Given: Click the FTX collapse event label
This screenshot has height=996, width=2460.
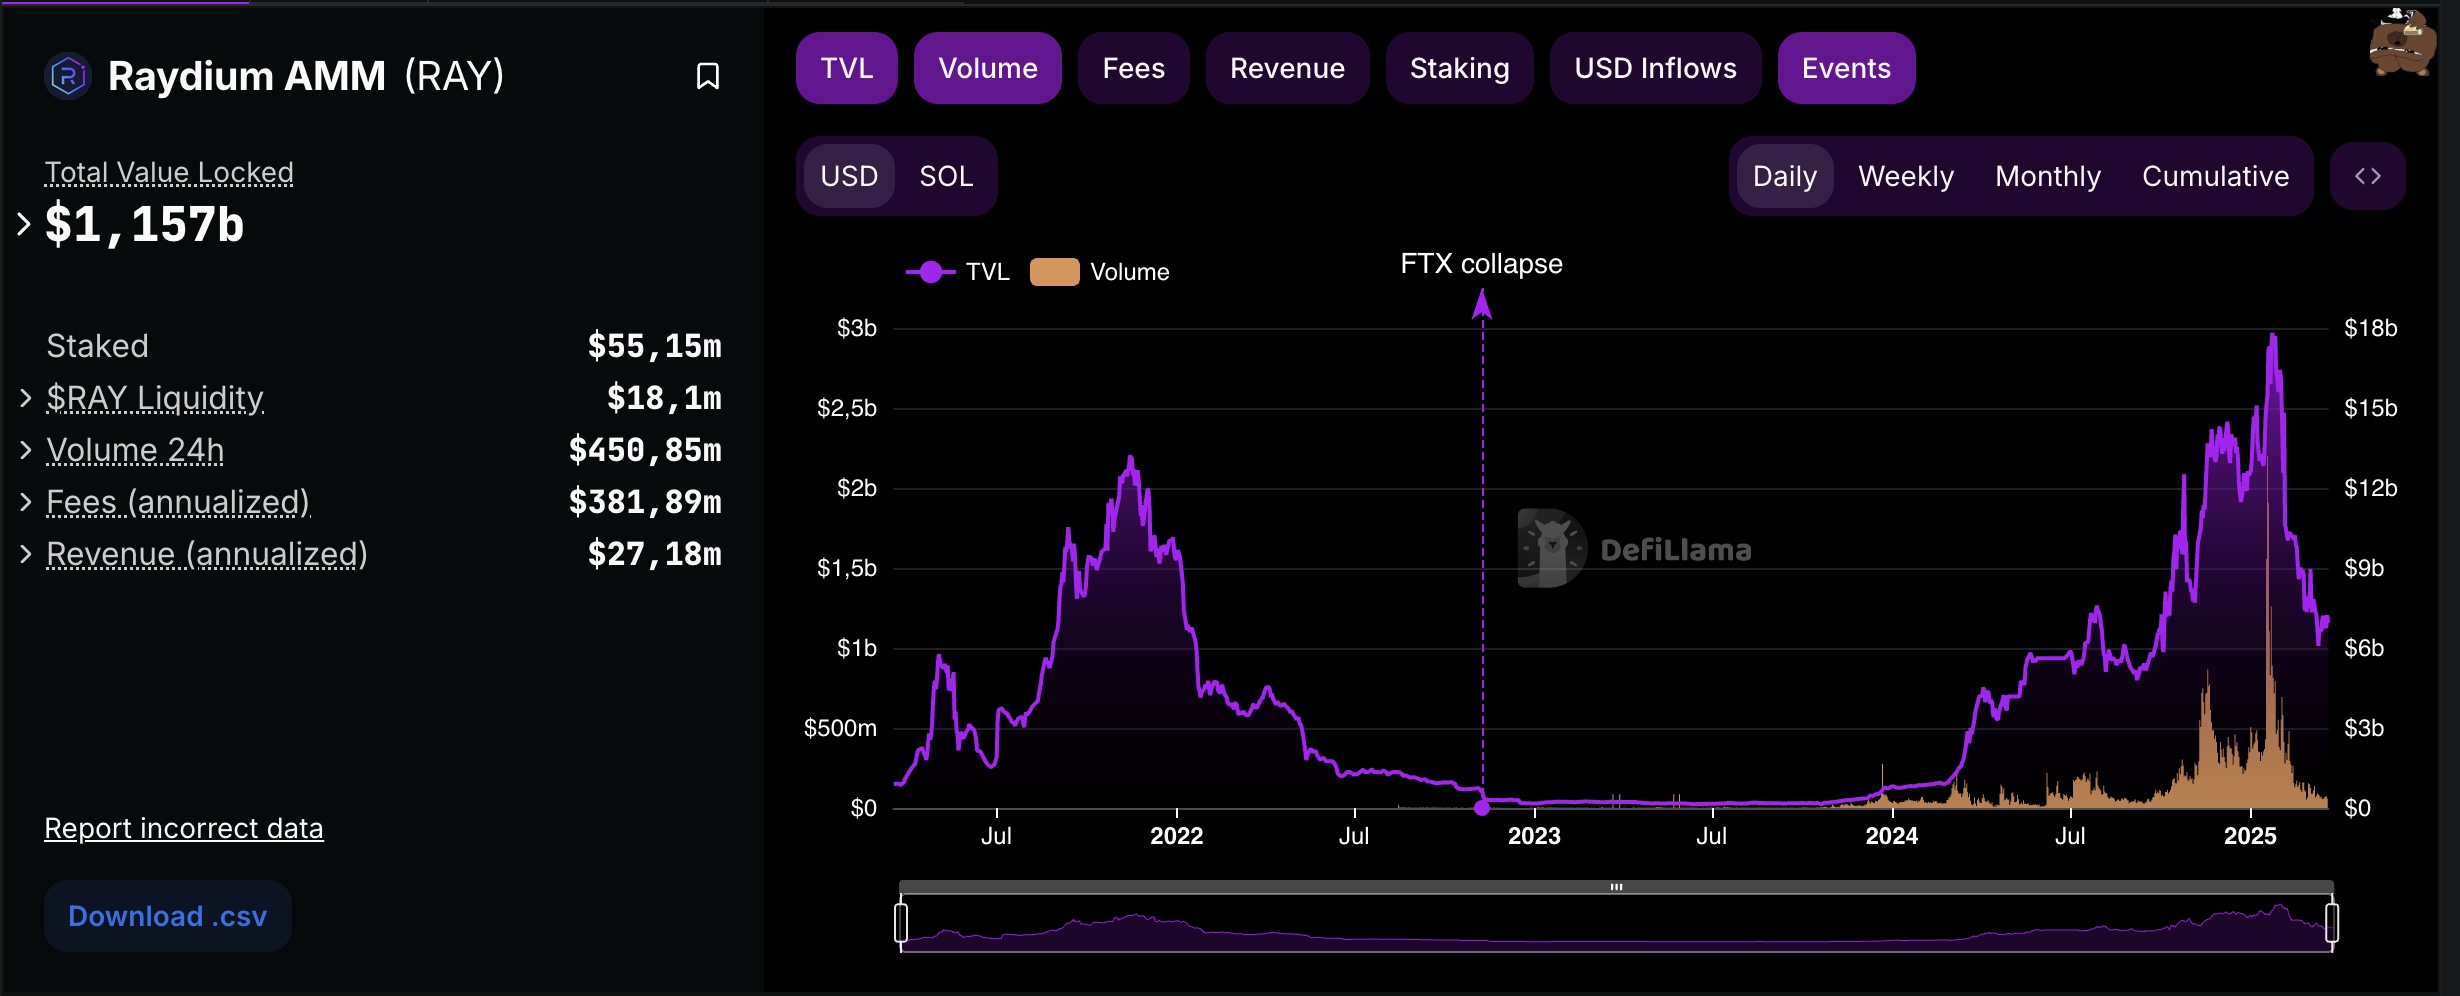Looking at the screenshot, I should (x=1481, y=264).
